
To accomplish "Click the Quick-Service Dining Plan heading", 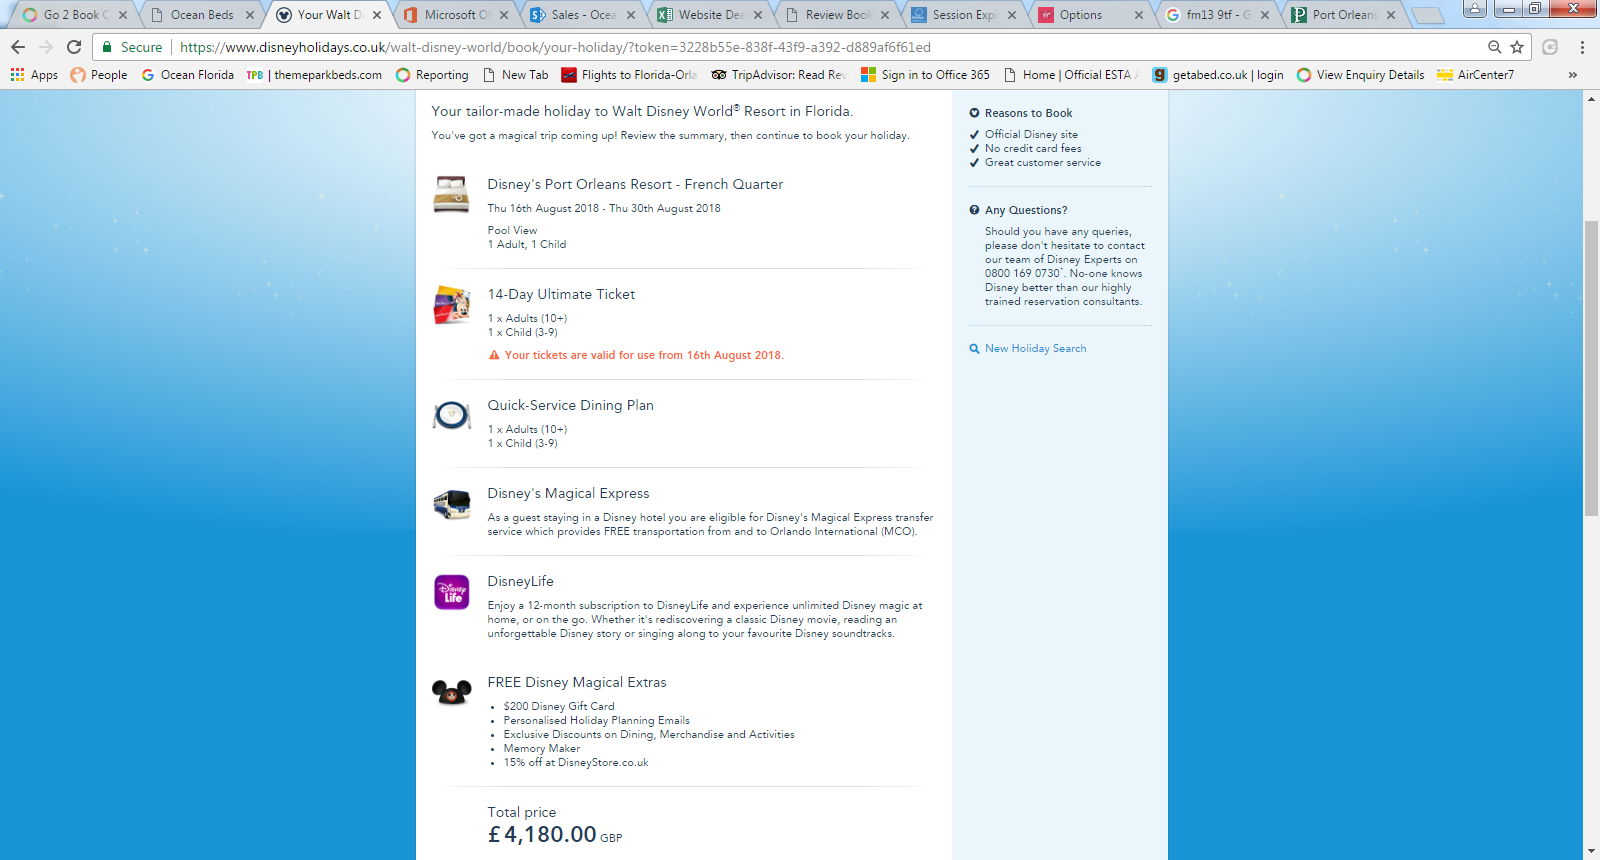I will [x=570, y=405].
